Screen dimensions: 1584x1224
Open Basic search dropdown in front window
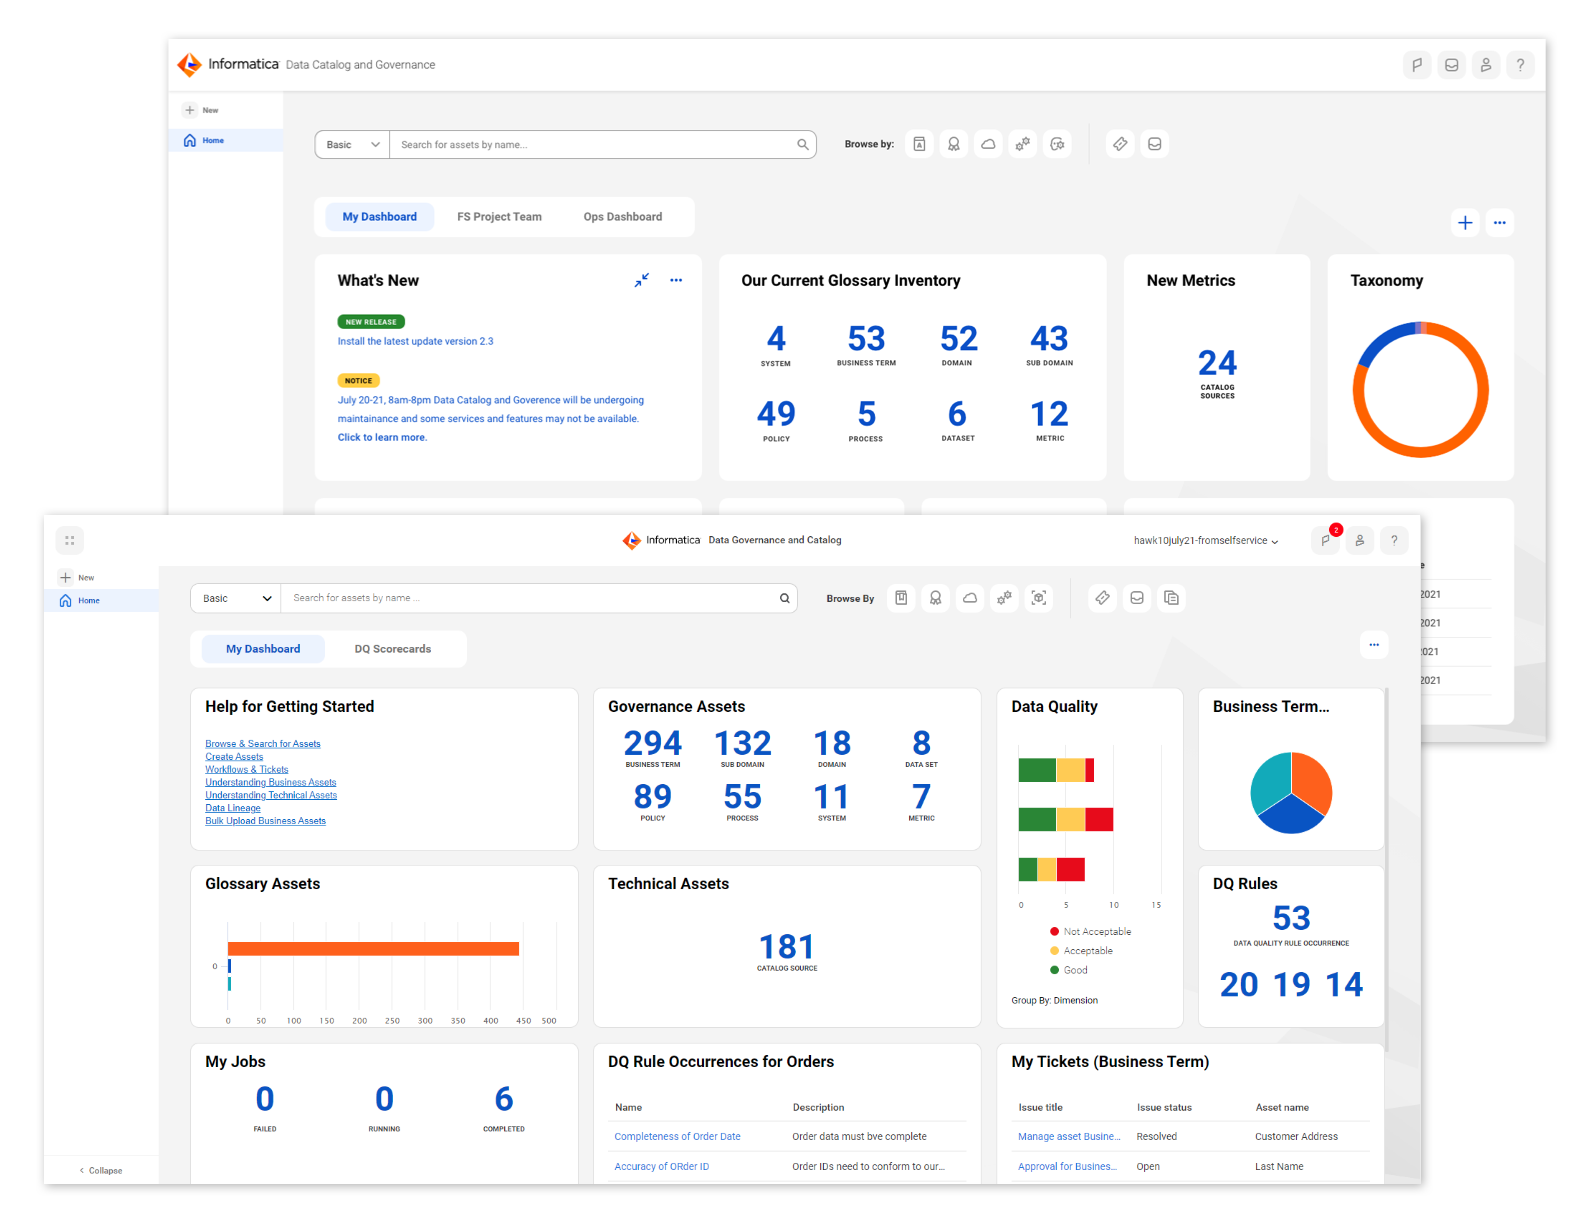(x=236, y=598)
